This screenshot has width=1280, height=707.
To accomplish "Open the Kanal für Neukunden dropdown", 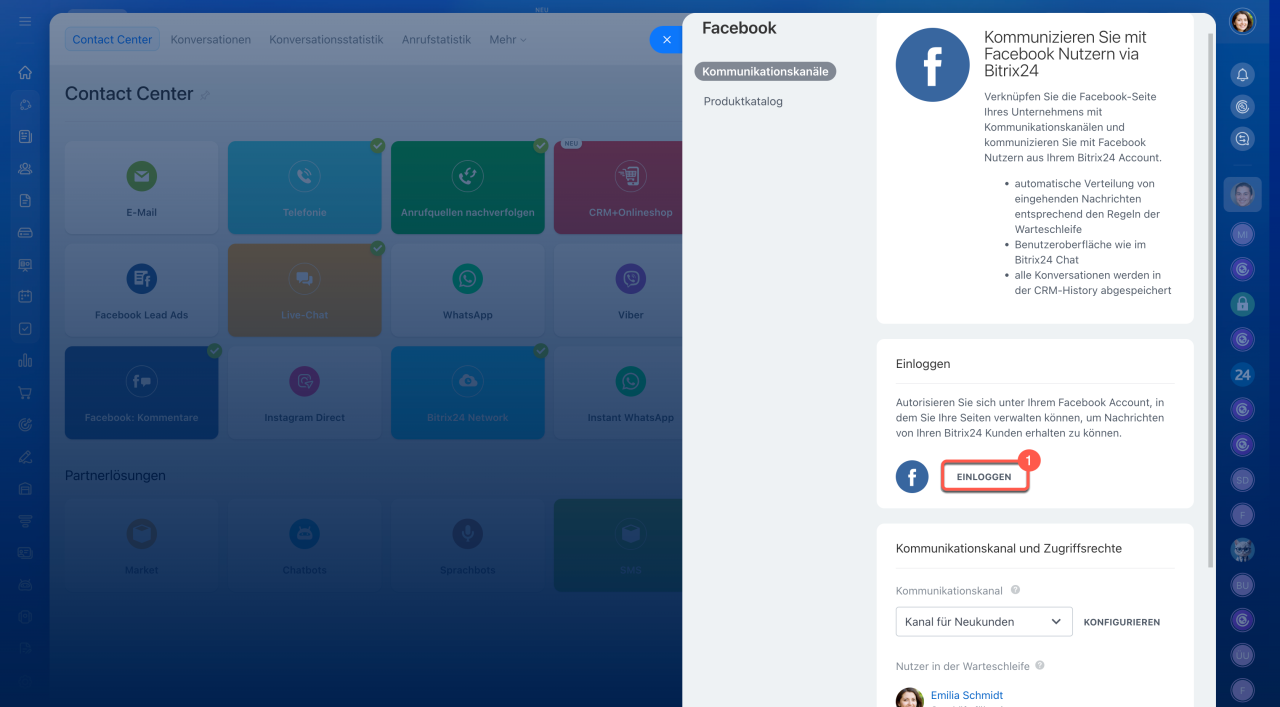I will pyautogui.click(x=984, y=622).
